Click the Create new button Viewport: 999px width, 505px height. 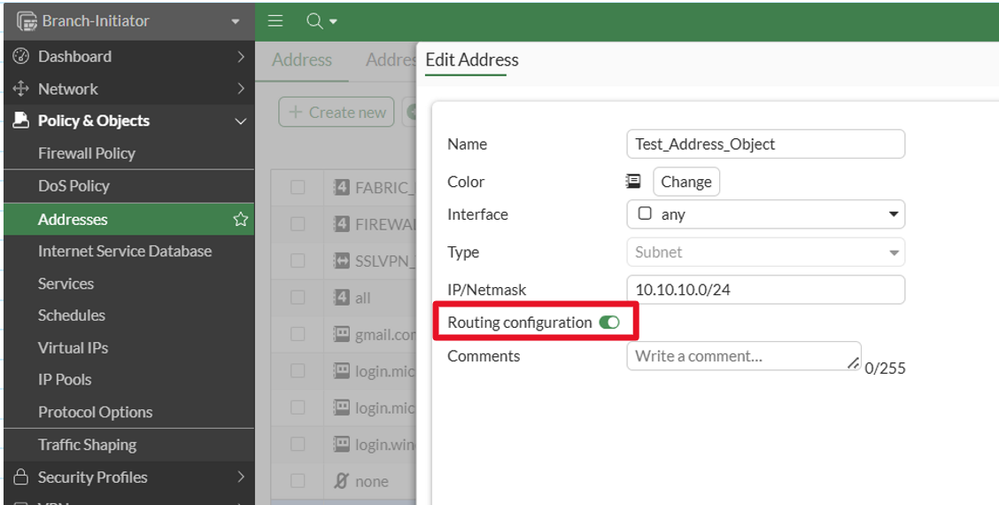[337, 112]
